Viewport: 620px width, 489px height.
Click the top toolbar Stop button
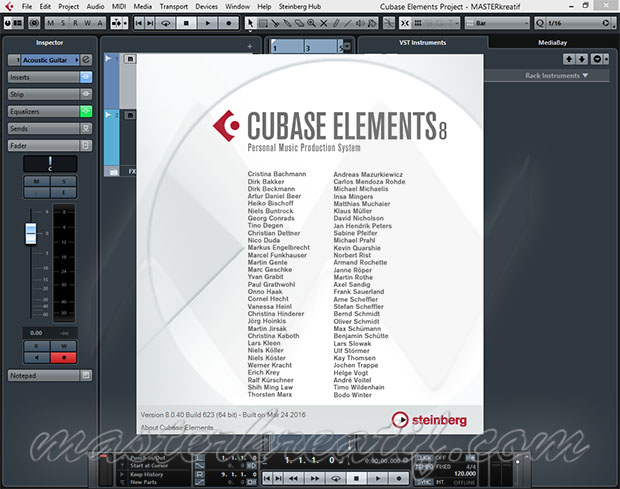click(186, 23)
